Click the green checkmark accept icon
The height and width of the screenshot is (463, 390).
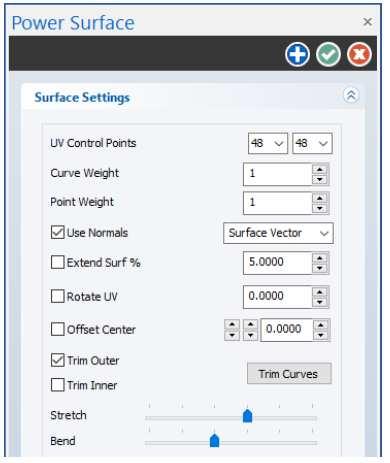(x=328, y=54)
